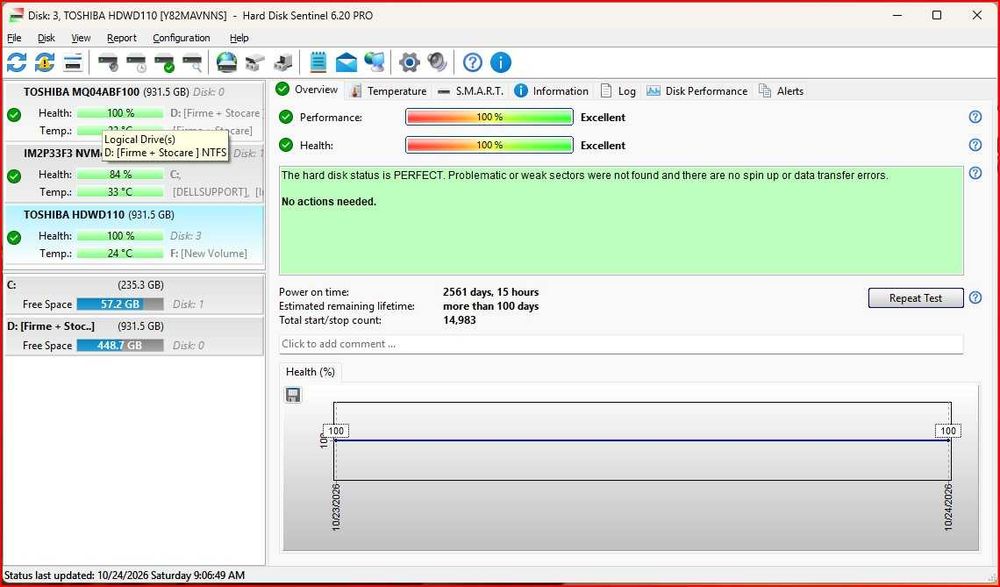Select TOSHIBA HDWD110 disk entry
The image size is (1000, 587).
pyautogui.click(x=134, y=234)
